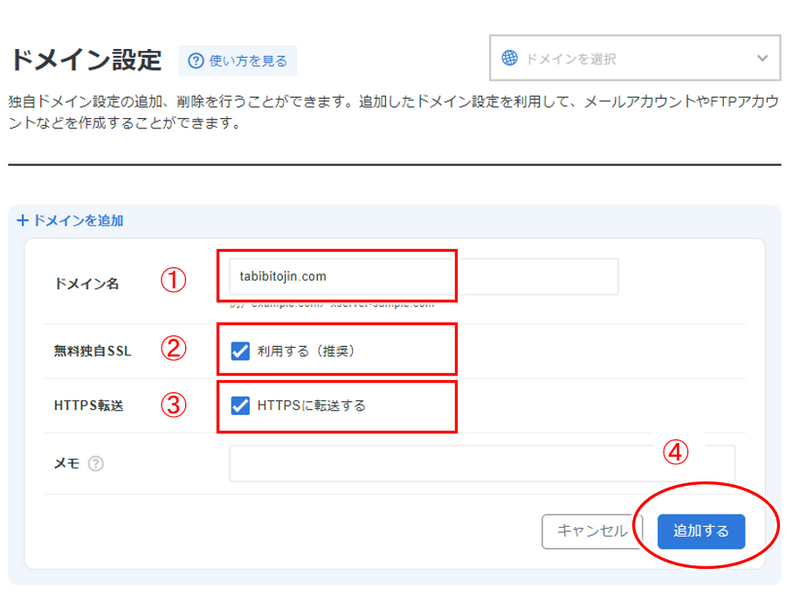This screenshot has height=596, width=800.
Task: Click the plus icon before ドメインを追加
Action: 22,220
